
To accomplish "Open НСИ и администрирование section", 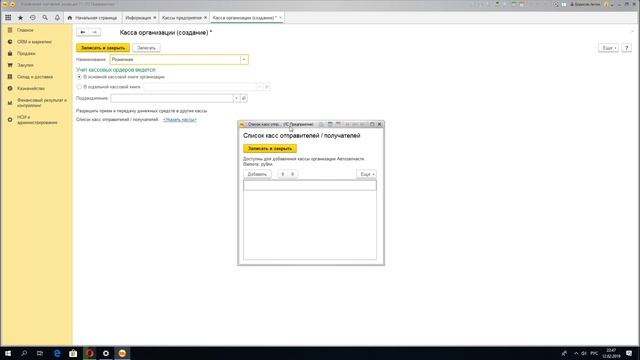I will (x=37, y=120).
